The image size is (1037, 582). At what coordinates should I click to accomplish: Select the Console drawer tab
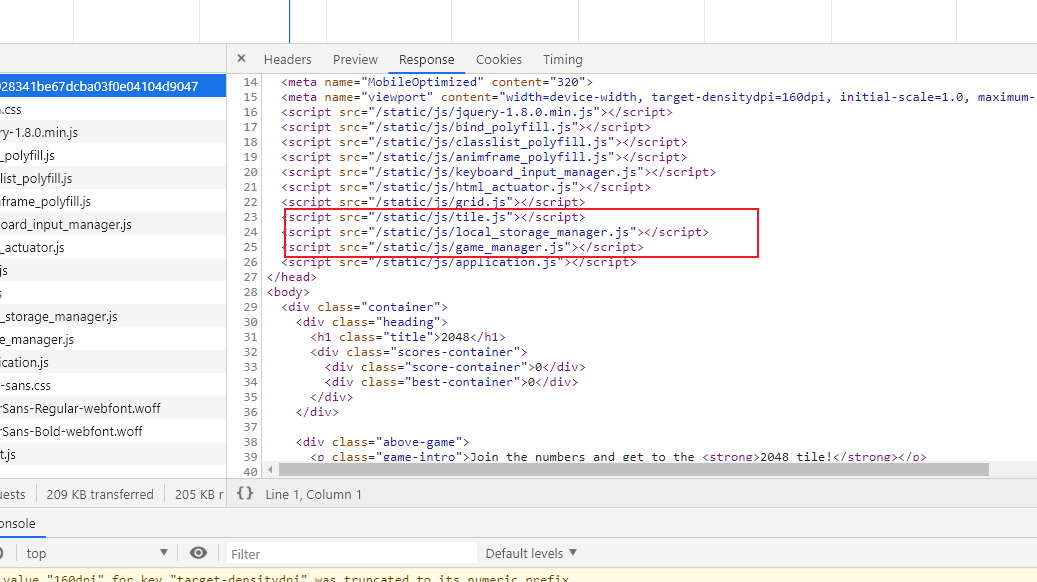pyautogui.click(x=18, y=523)
